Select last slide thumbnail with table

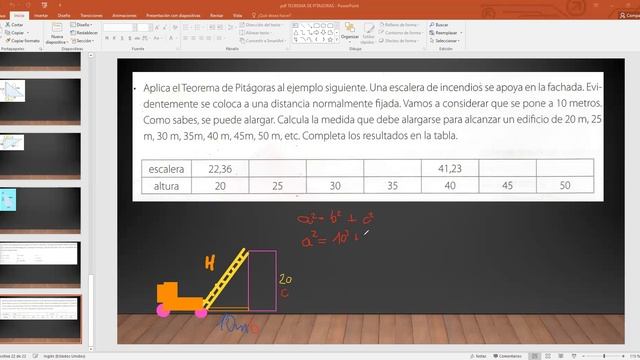point(40,319)
